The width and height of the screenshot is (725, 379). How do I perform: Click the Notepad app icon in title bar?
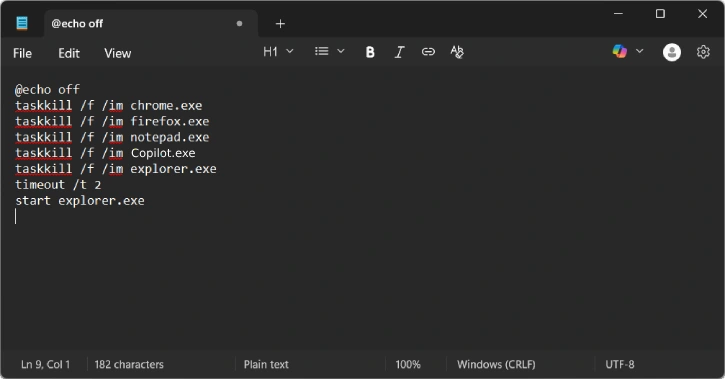tap(22, 23)
